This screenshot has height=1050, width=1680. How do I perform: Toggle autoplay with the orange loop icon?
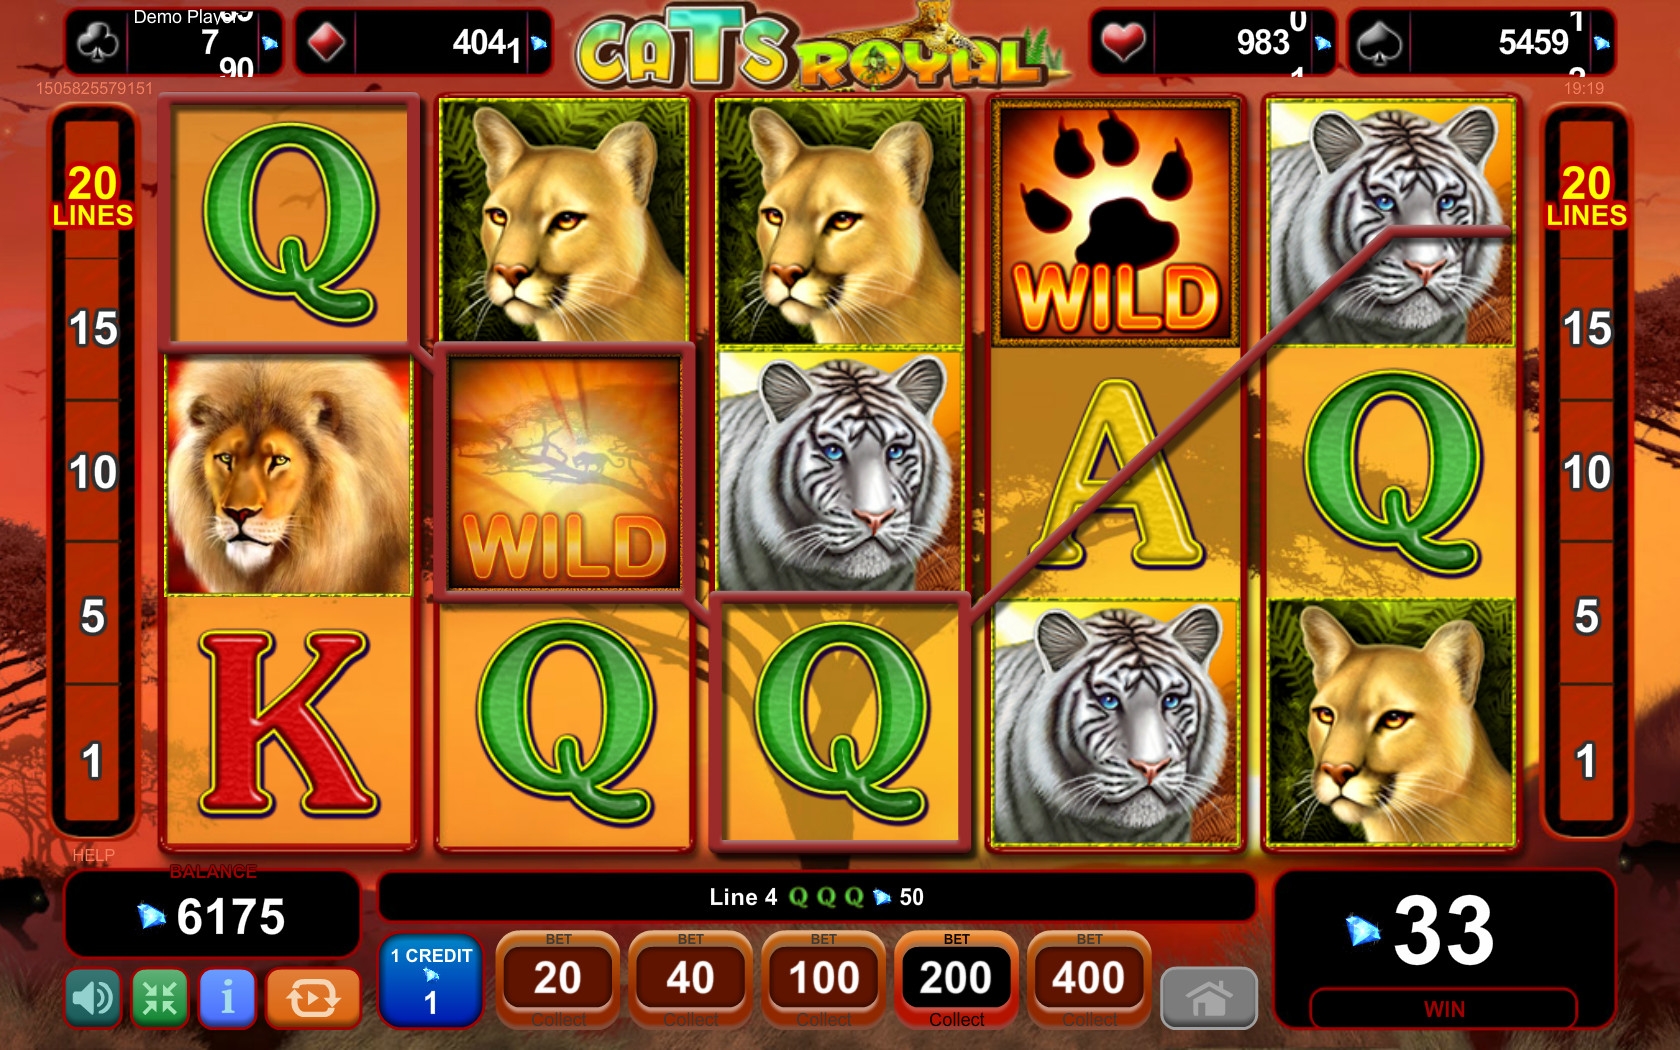[313, 997]
